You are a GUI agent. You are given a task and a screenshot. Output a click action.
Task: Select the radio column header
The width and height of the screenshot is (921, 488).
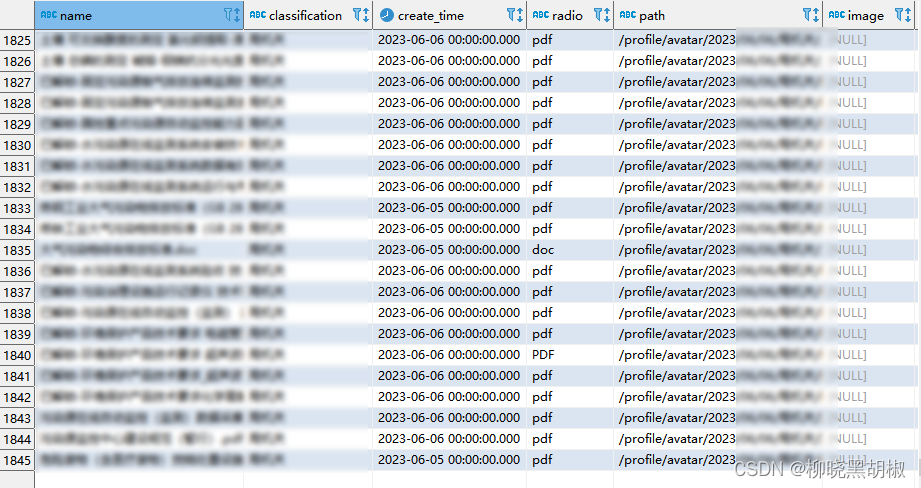(x=570, y=15)
